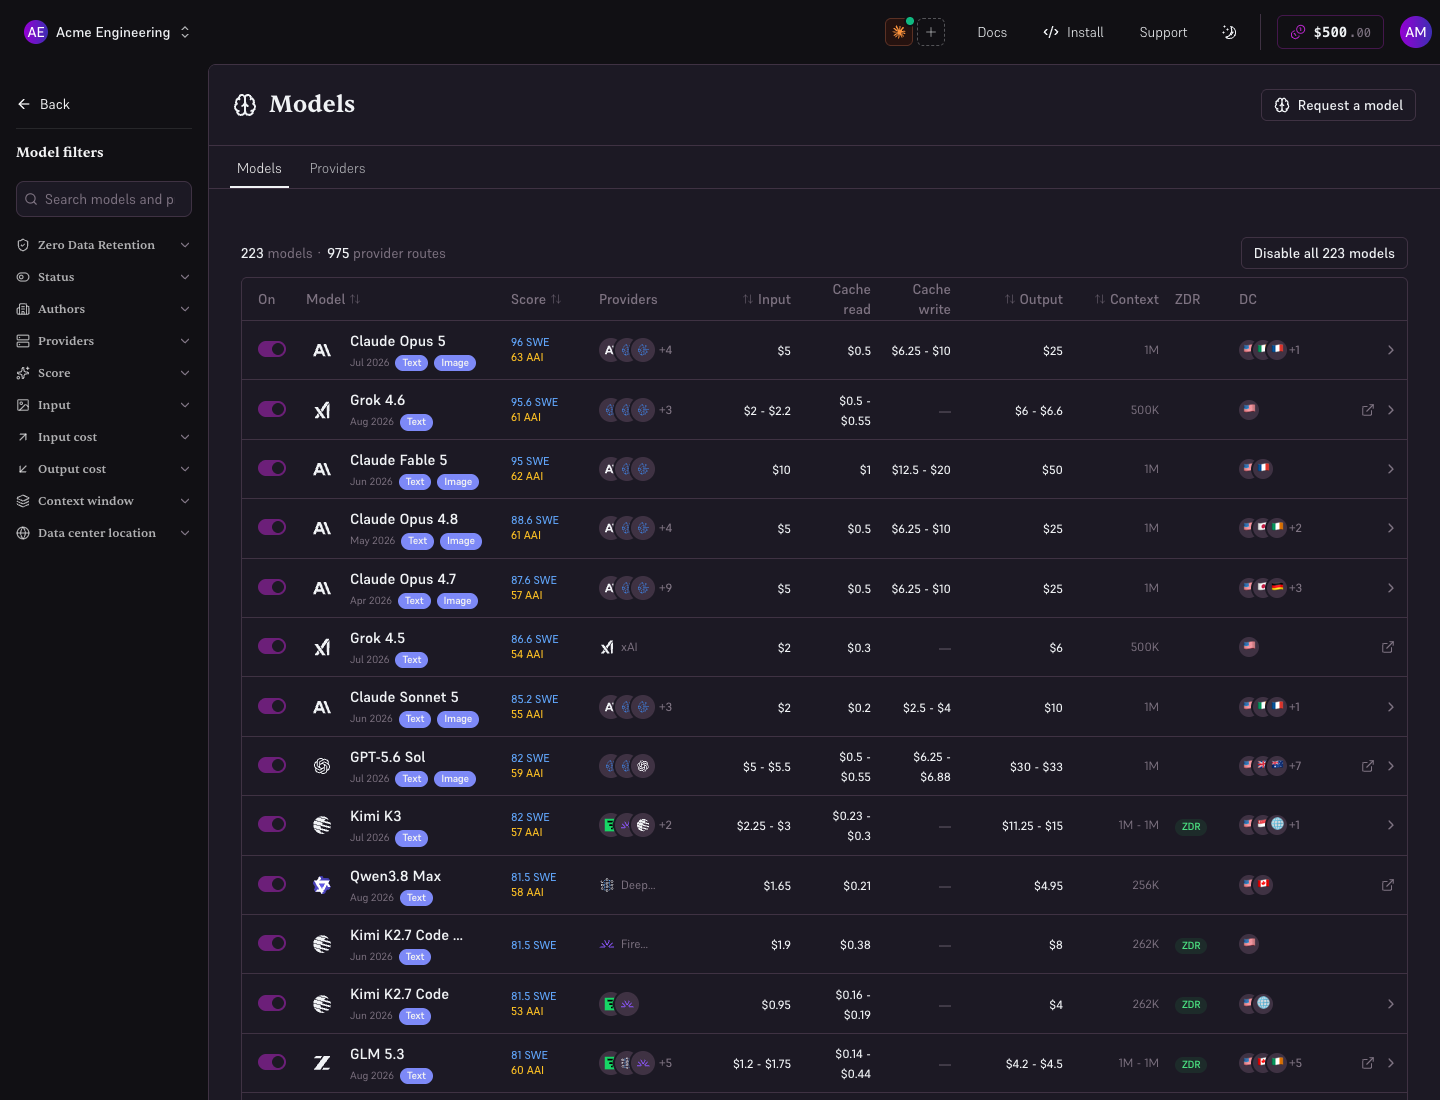
Task: Expand the Status filter
Action: click(x=104, y=277)
